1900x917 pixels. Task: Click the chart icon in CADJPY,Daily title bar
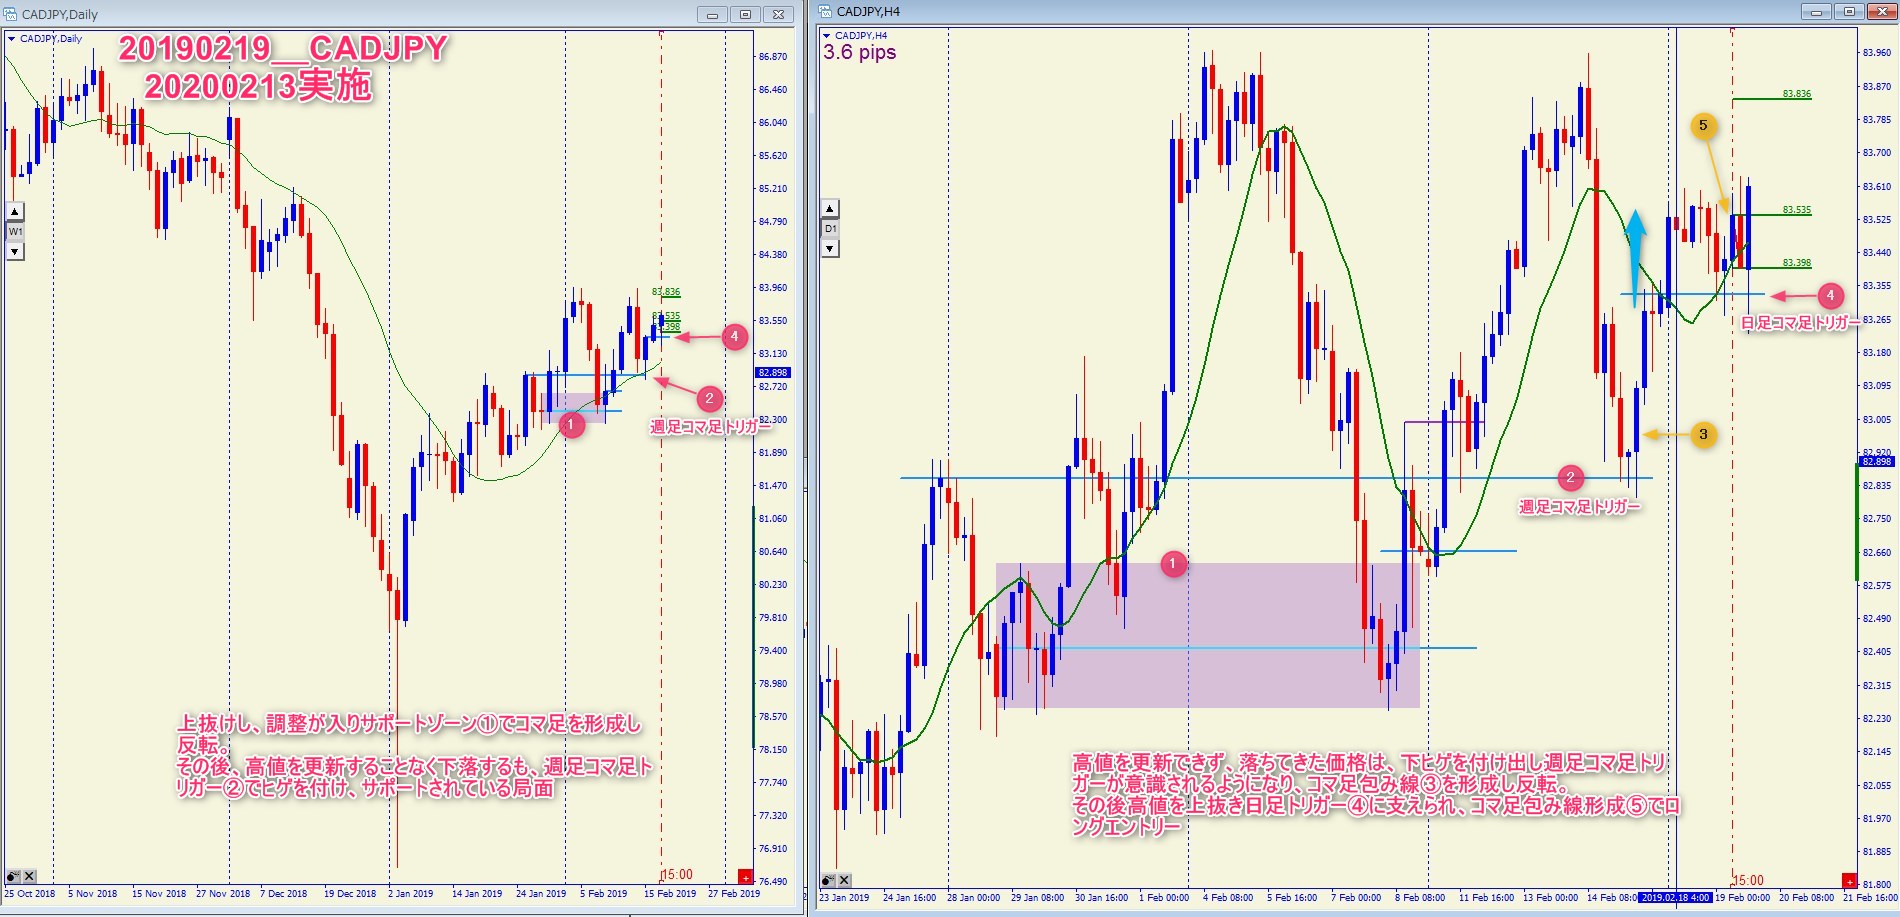tap(11, 15)
